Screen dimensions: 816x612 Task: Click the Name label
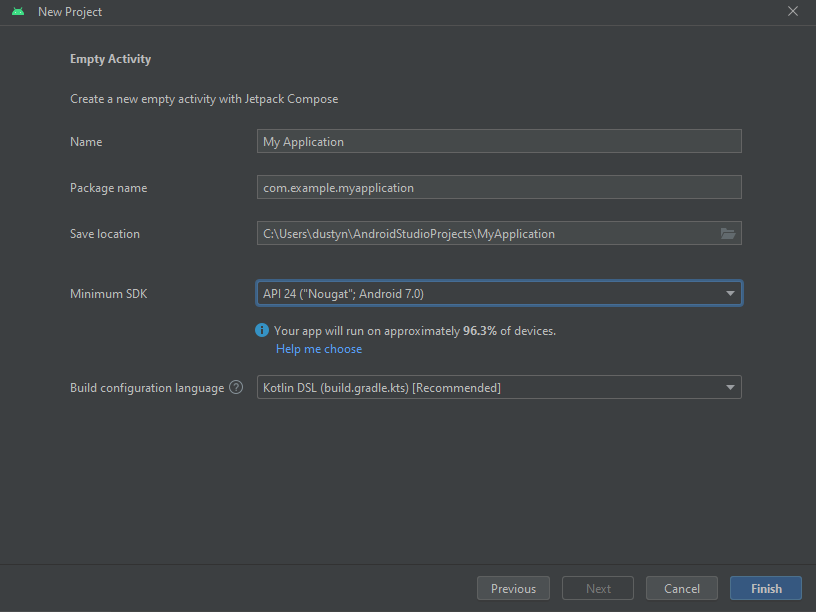86,142
